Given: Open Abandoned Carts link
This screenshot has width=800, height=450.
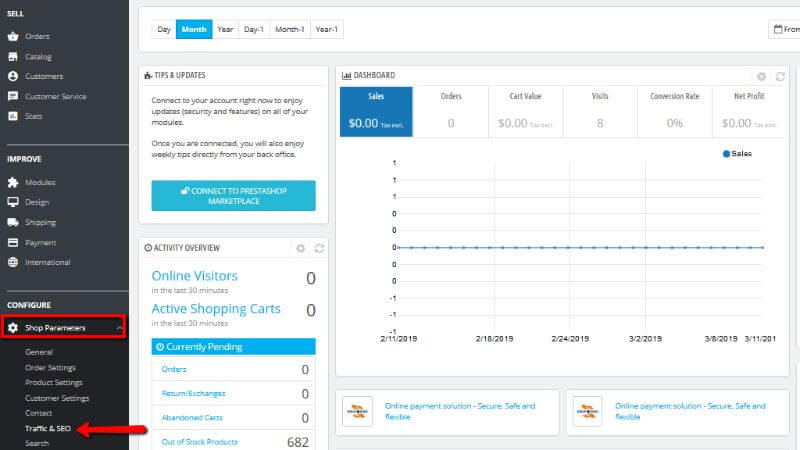Looking at the screenshot, I should tap(192, 417).
